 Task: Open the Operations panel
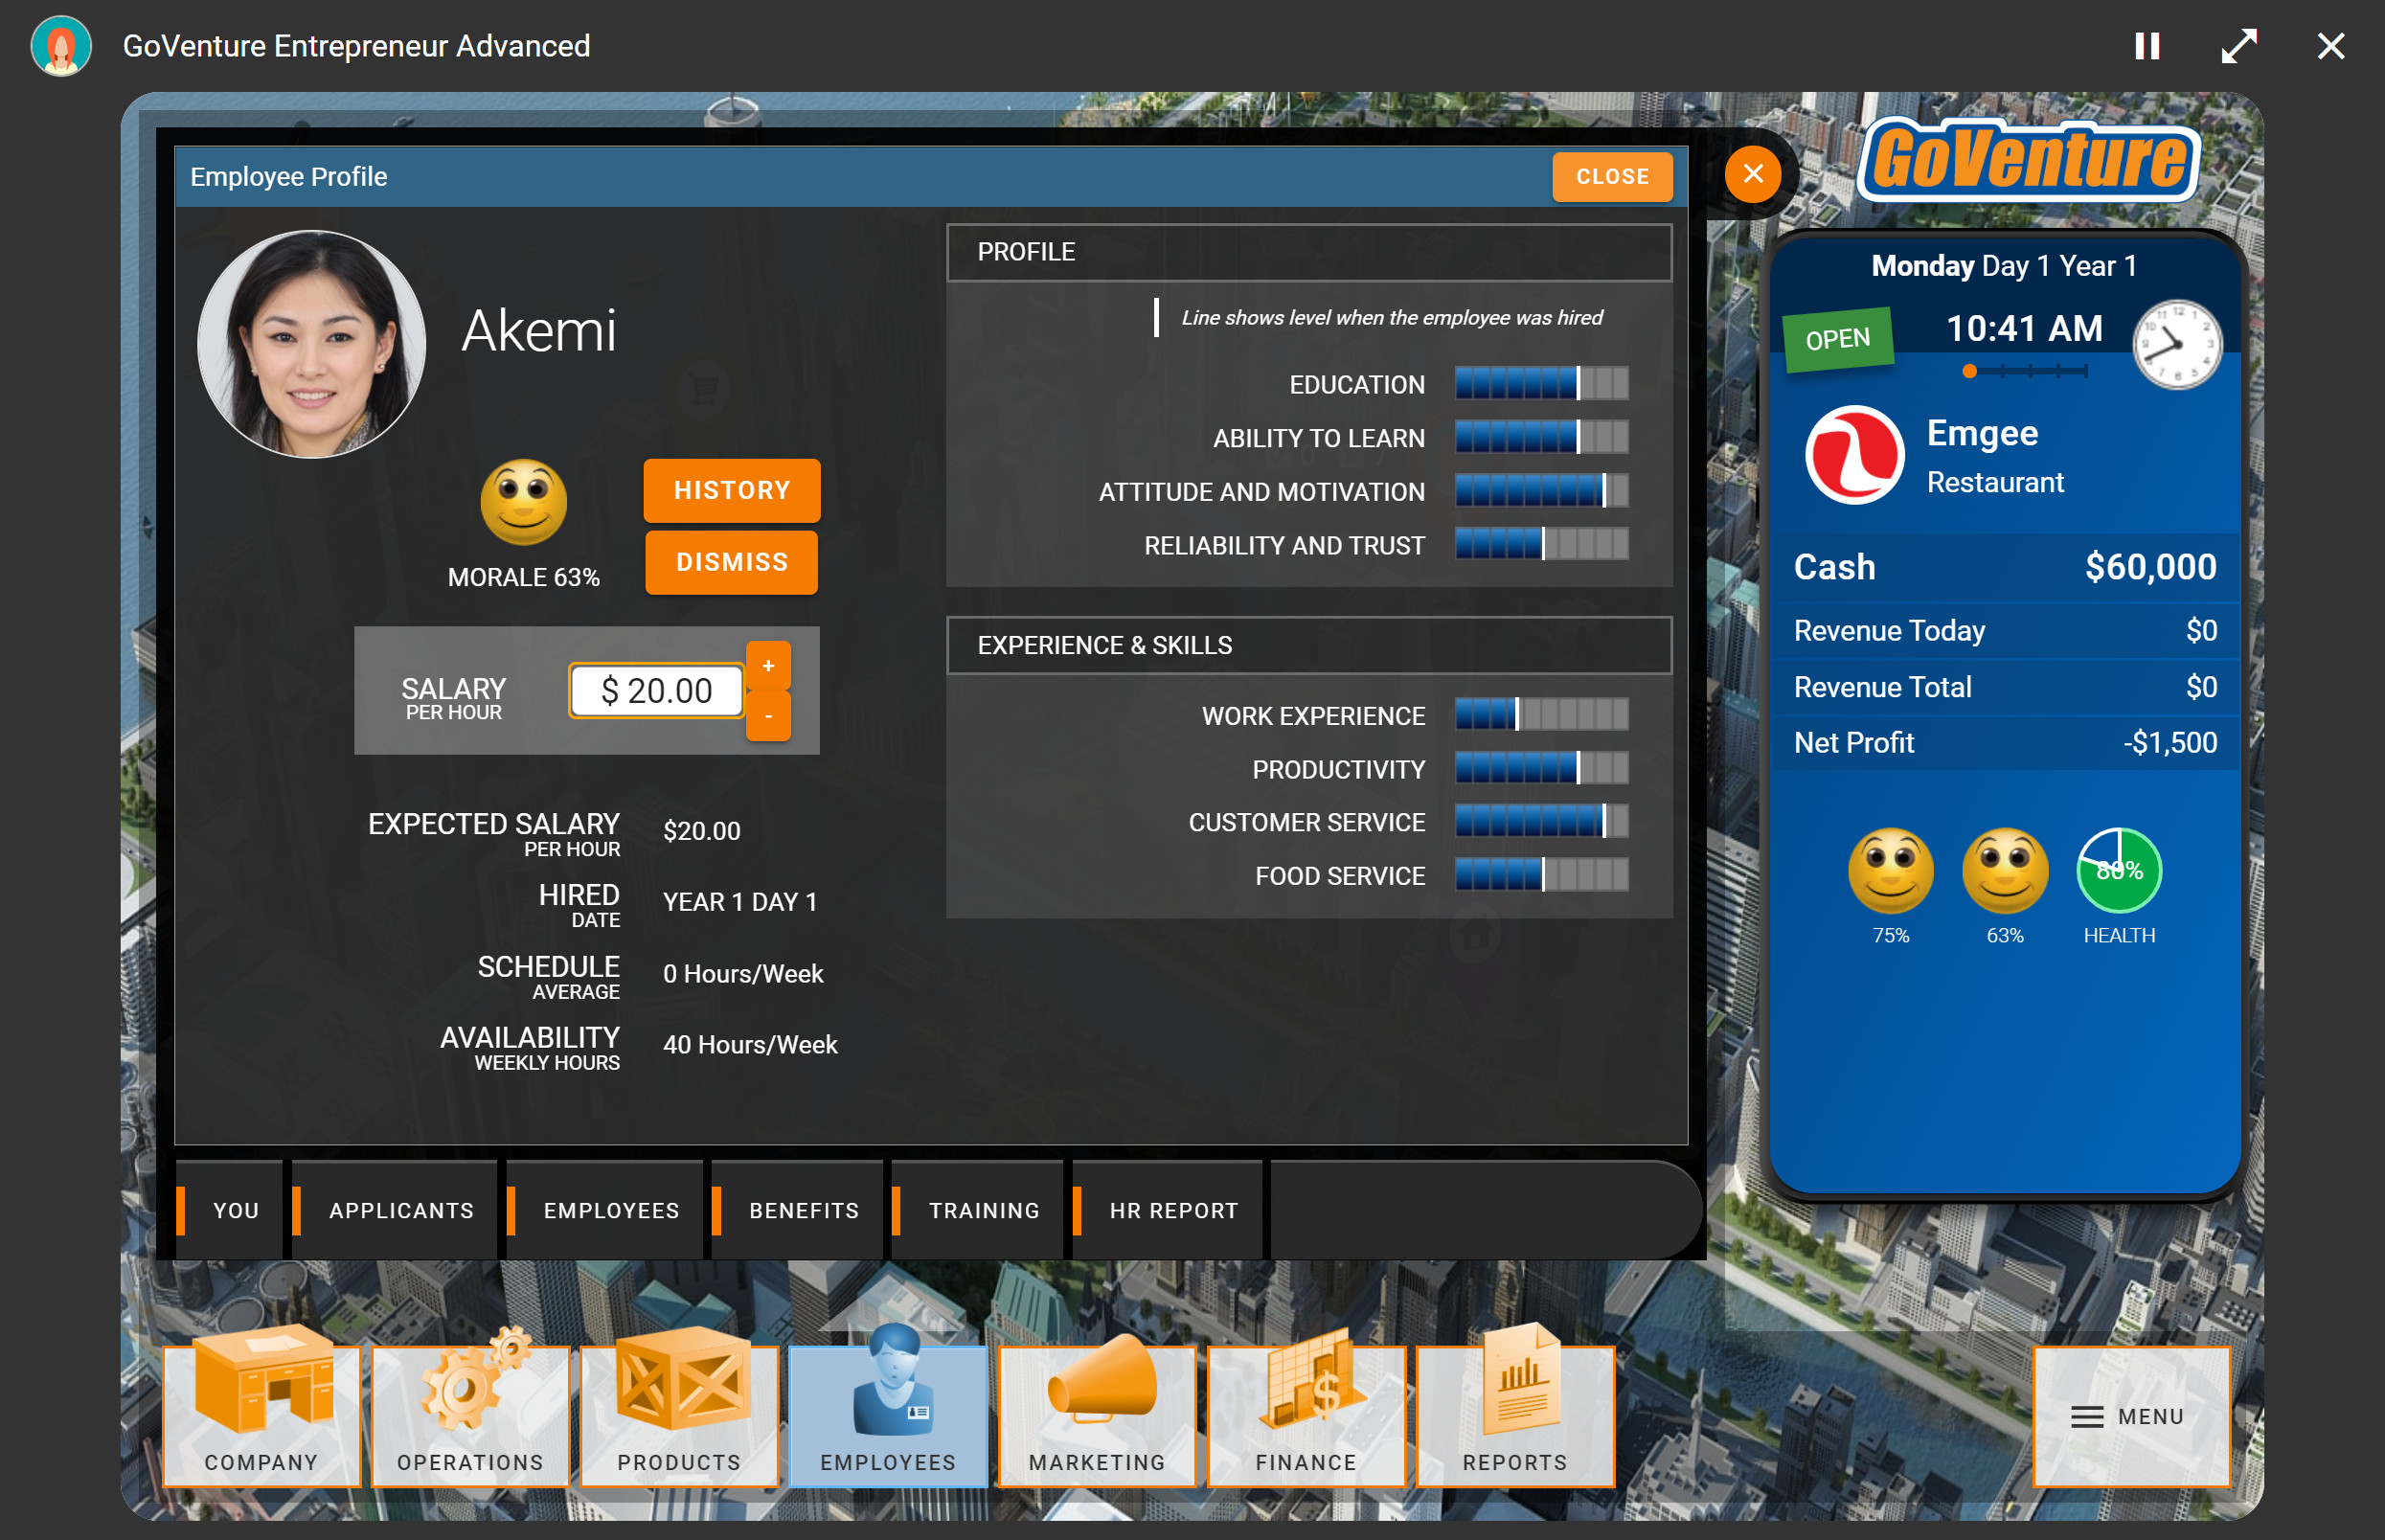click(469, 1415)
